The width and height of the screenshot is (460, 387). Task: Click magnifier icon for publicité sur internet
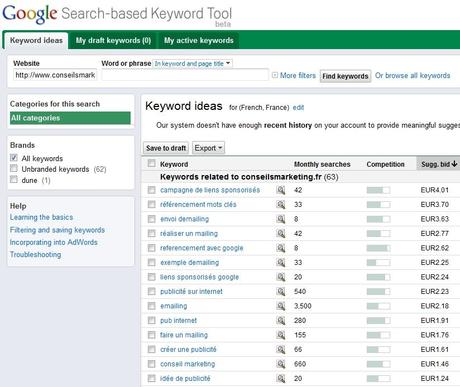click(281, 291)
